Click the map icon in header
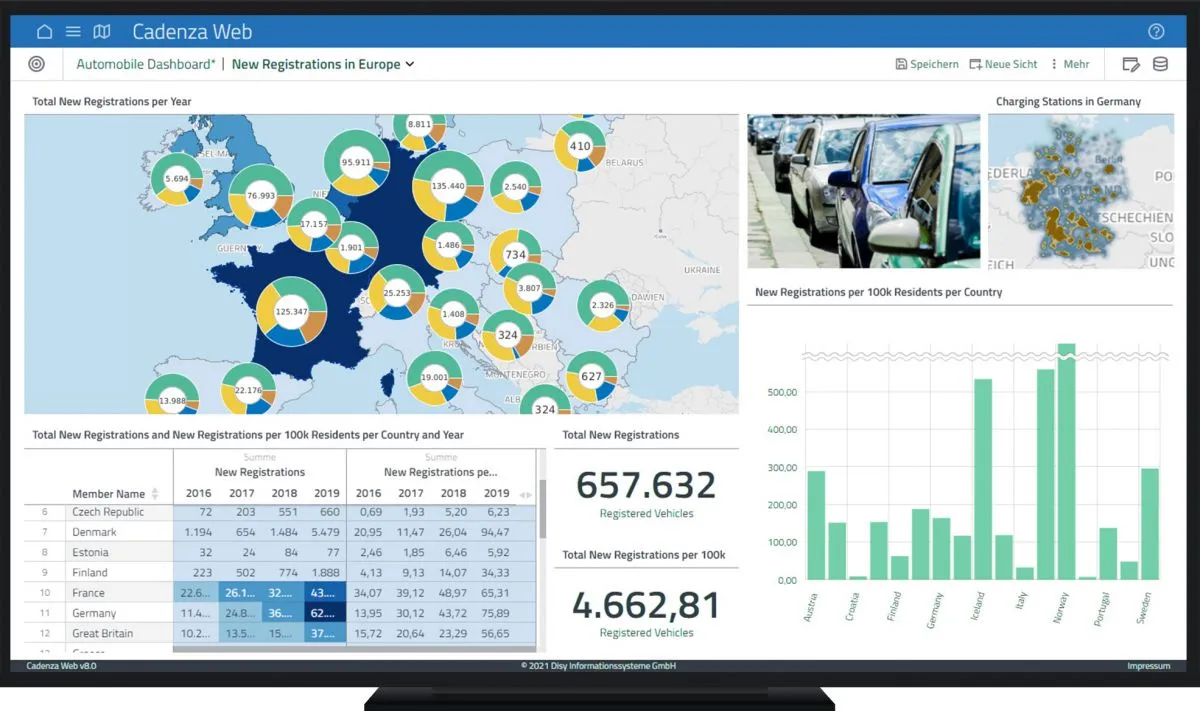The image size is (1200, 711). [101, 32]
